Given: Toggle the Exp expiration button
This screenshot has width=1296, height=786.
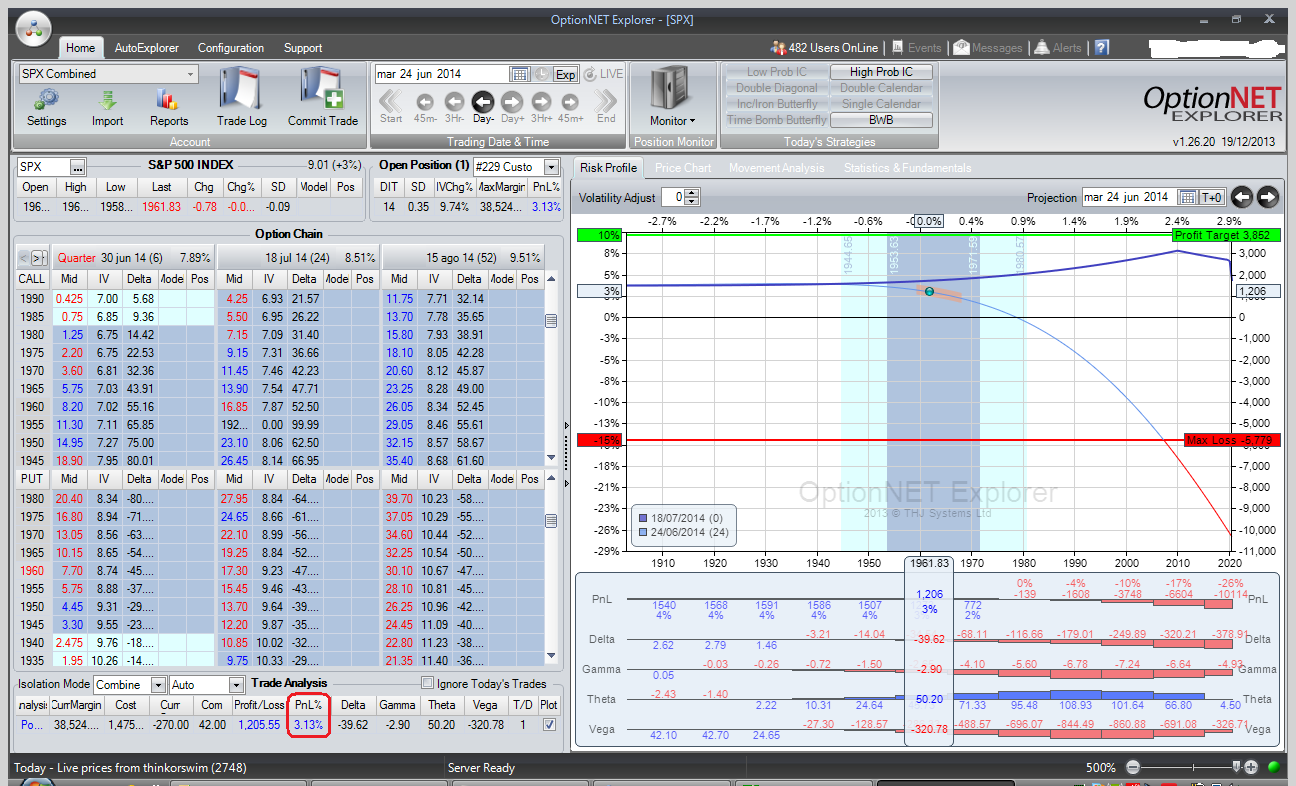Looking at the screenshot, I should point(565,74).
